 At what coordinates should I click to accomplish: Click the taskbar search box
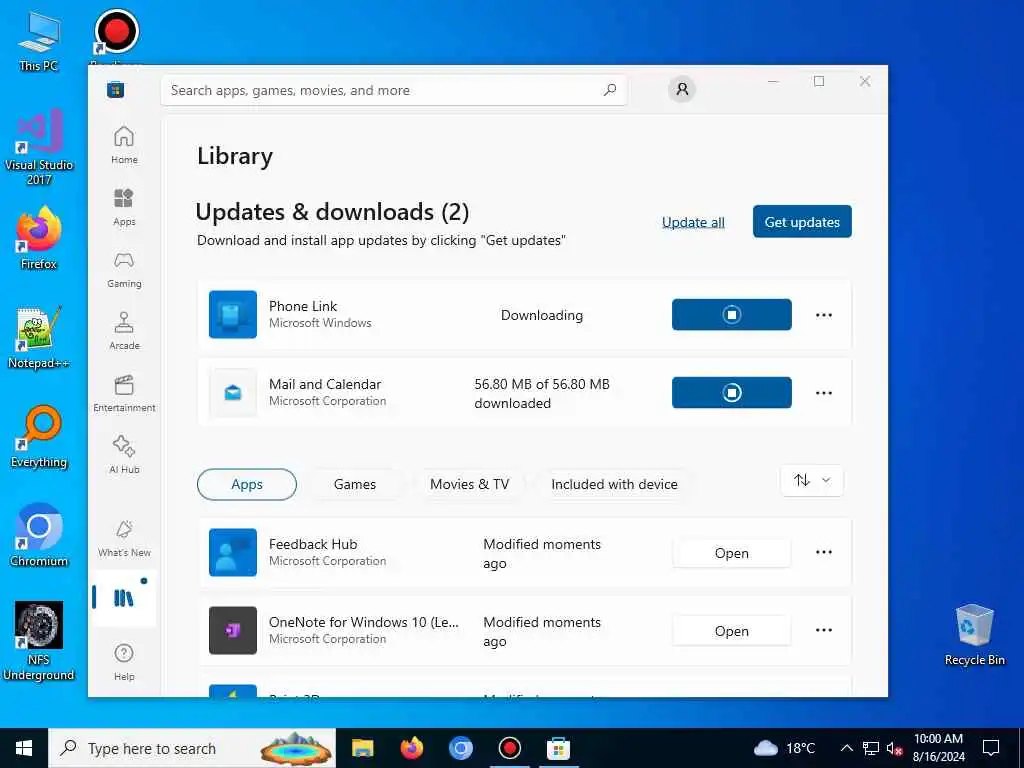[x=192, y=748]
